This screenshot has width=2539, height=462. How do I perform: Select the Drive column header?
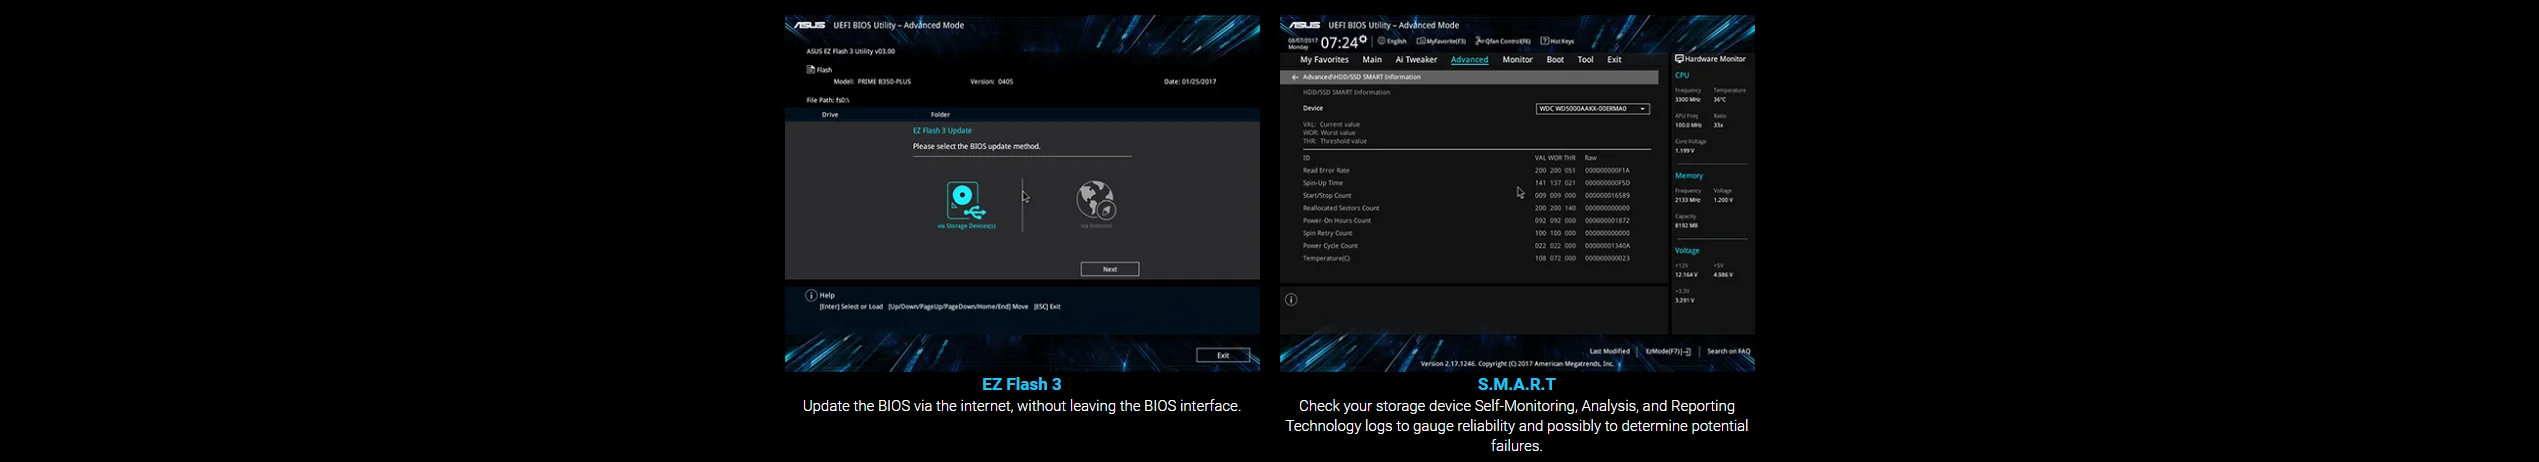830,115
